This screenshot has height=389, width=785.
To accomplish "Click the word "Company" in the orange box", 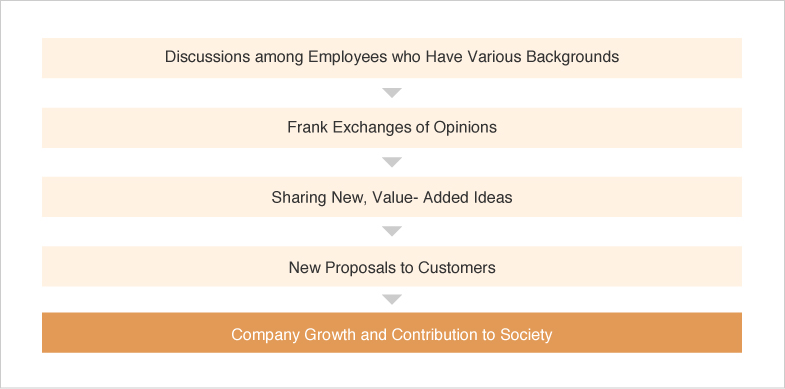I will point(265,334).
